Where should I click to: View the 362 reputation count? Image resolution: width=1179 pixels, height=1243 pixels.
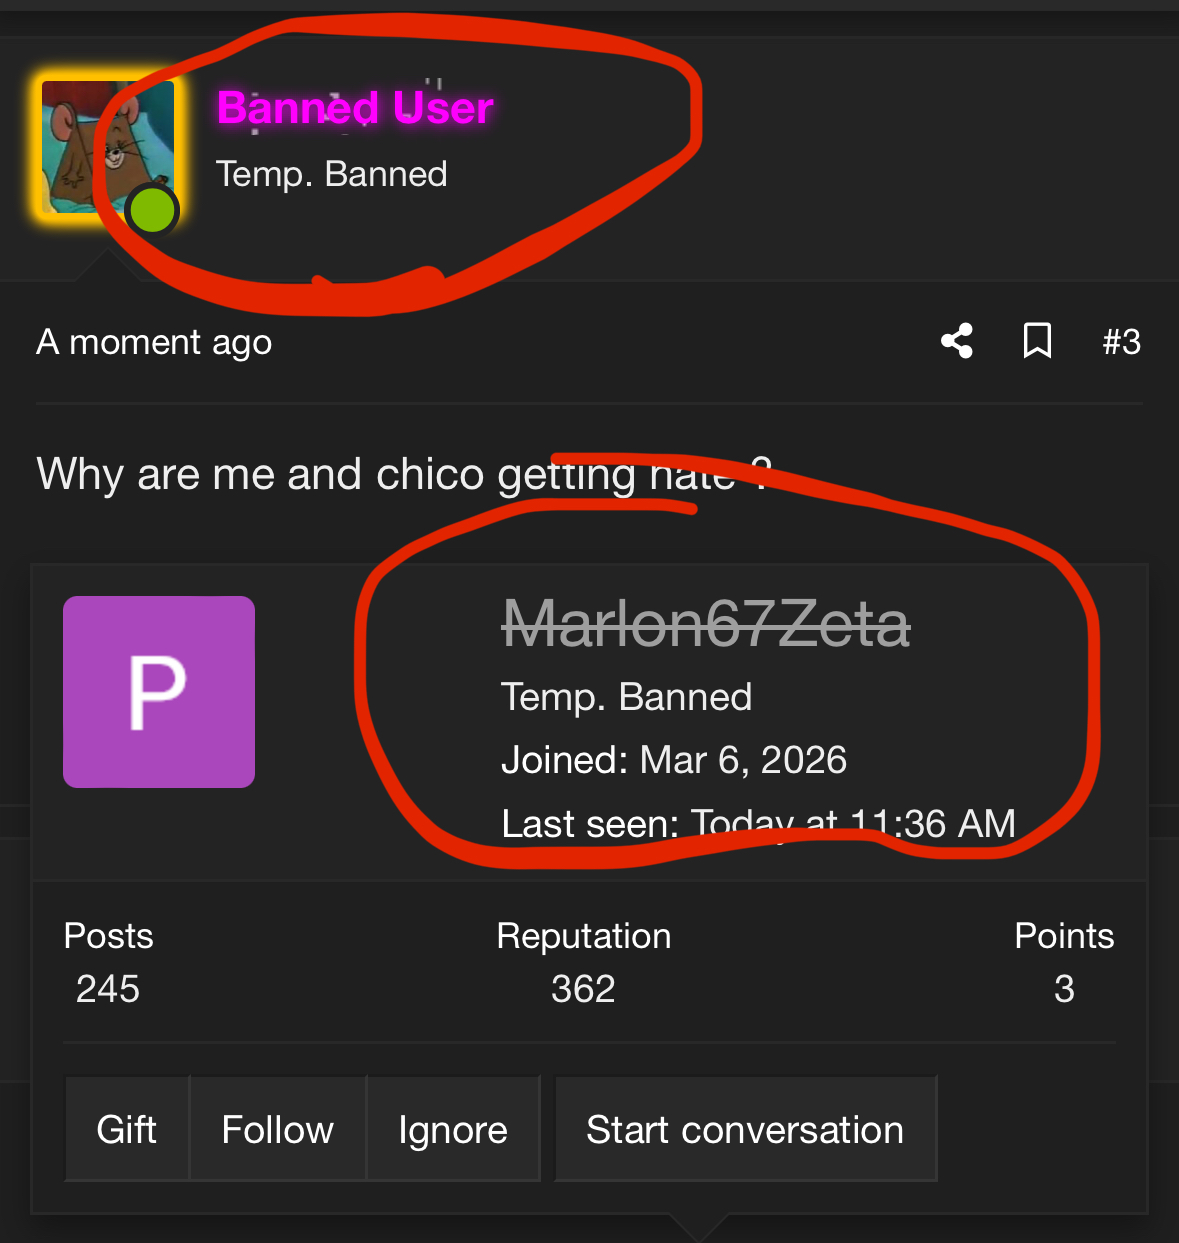coord(583,989)
